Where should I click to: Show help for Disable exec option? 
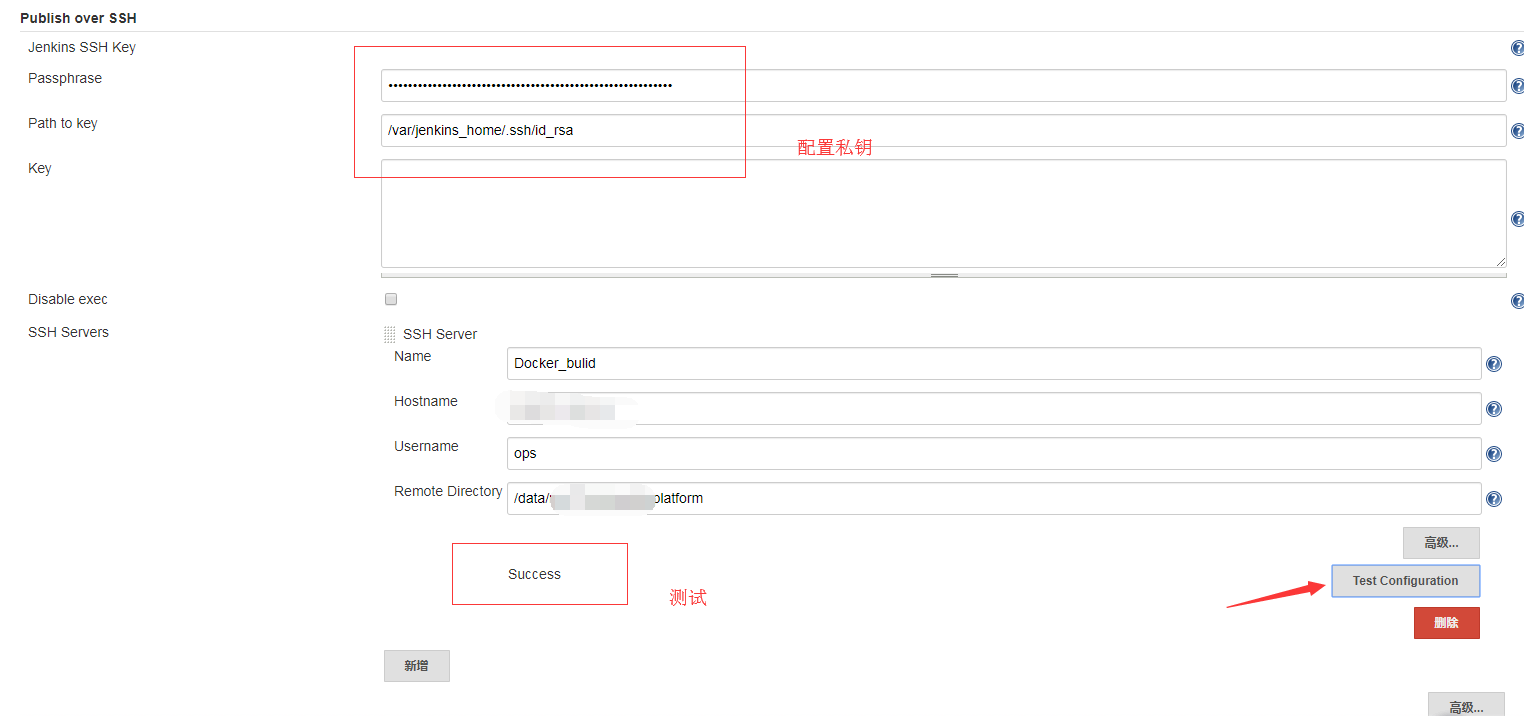click(x=1517, y=301)
